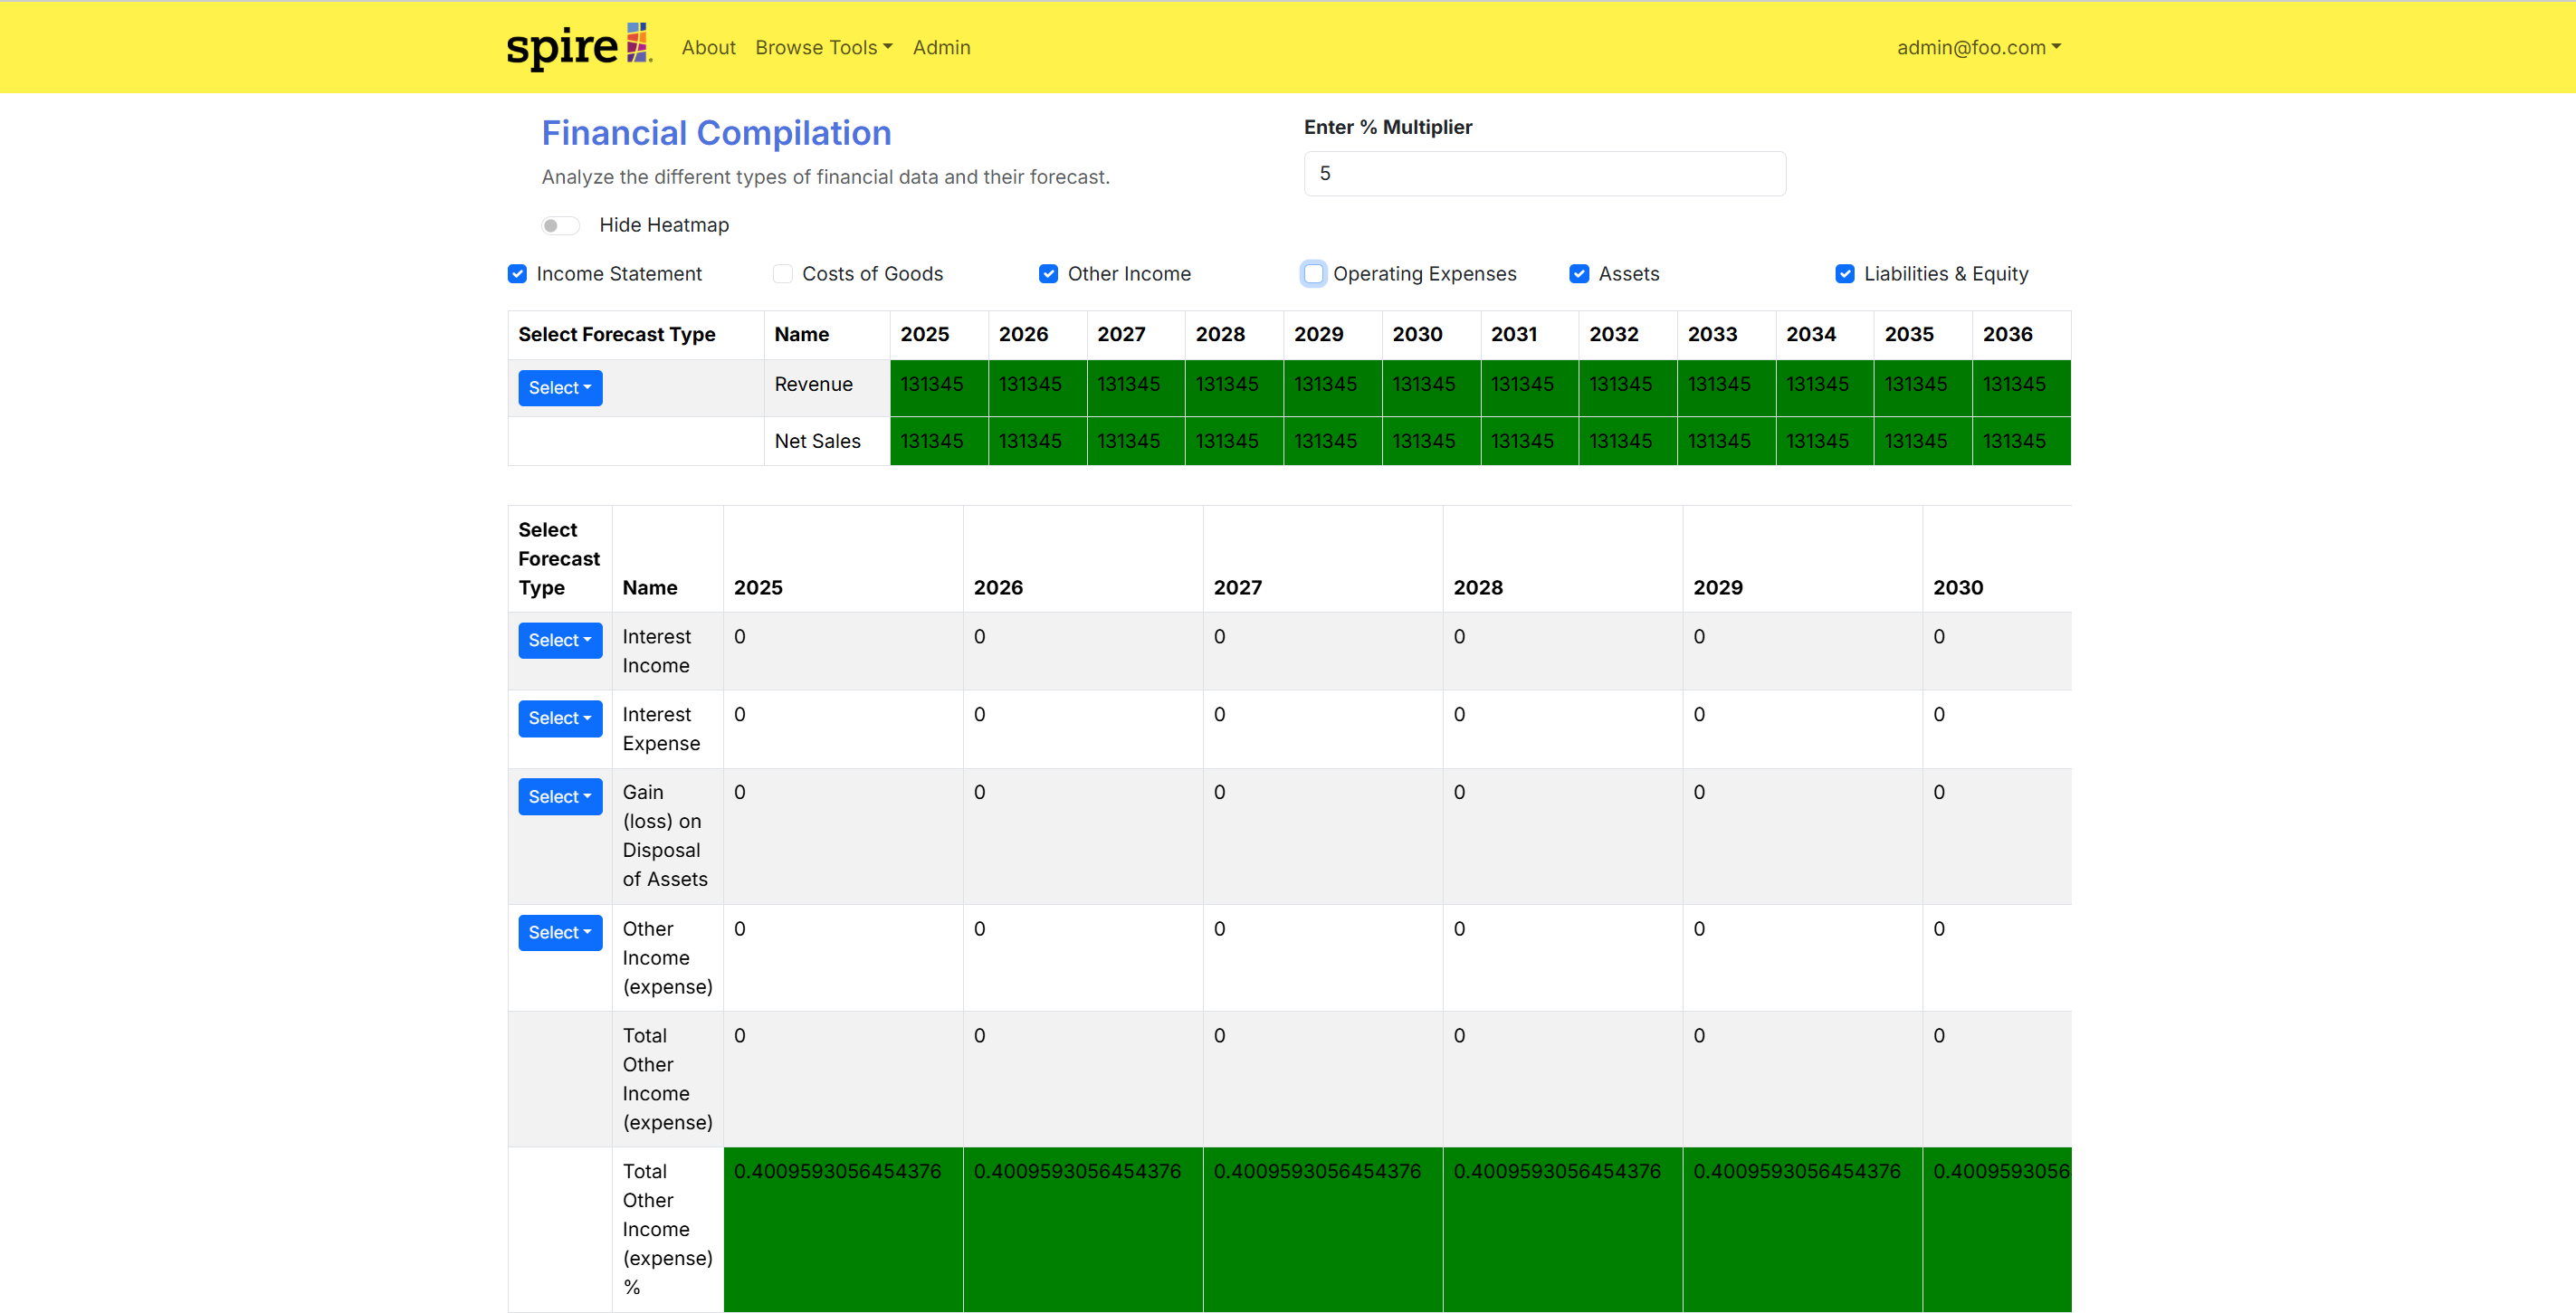Screen dimensions: 2576x1313
Task: Open the Select dropdown for Revenue
Action: tap(560, 388)
